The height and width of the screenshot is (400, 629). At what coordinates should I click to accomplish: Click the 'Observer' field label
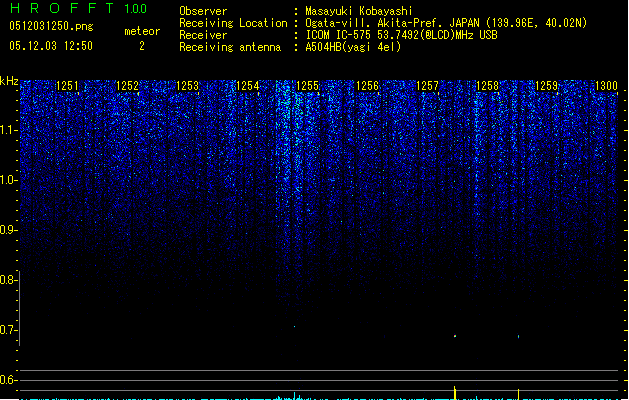pyautogui.click(x=203, y=11)
